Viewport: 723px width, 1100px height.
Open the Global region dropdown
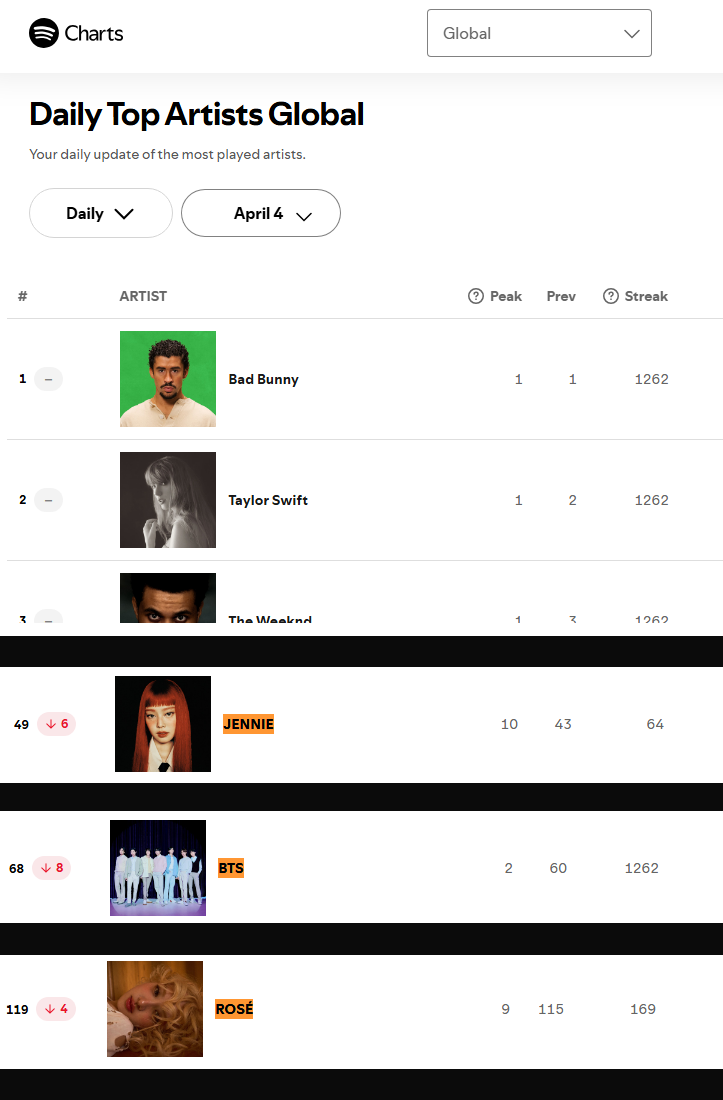point(539,33)
